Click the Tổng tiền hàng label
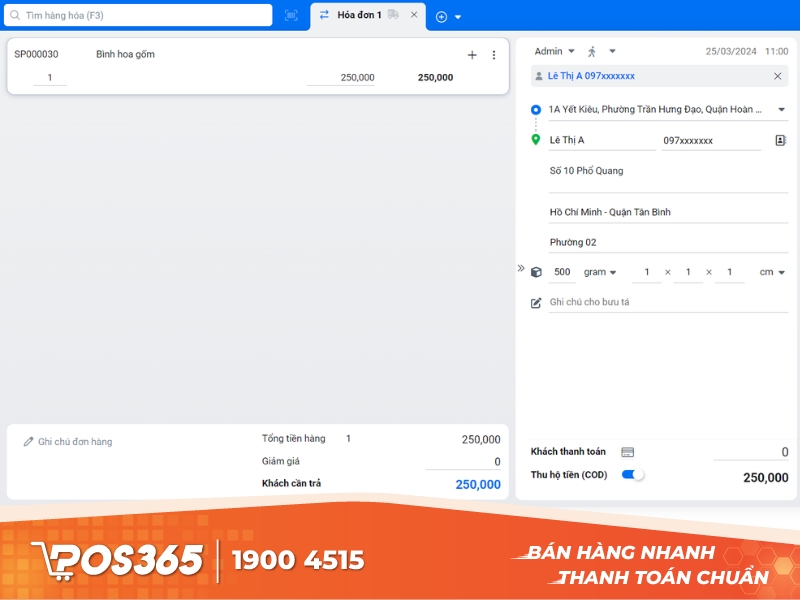This screenshot has width=800, height=600. click(293, 438)
